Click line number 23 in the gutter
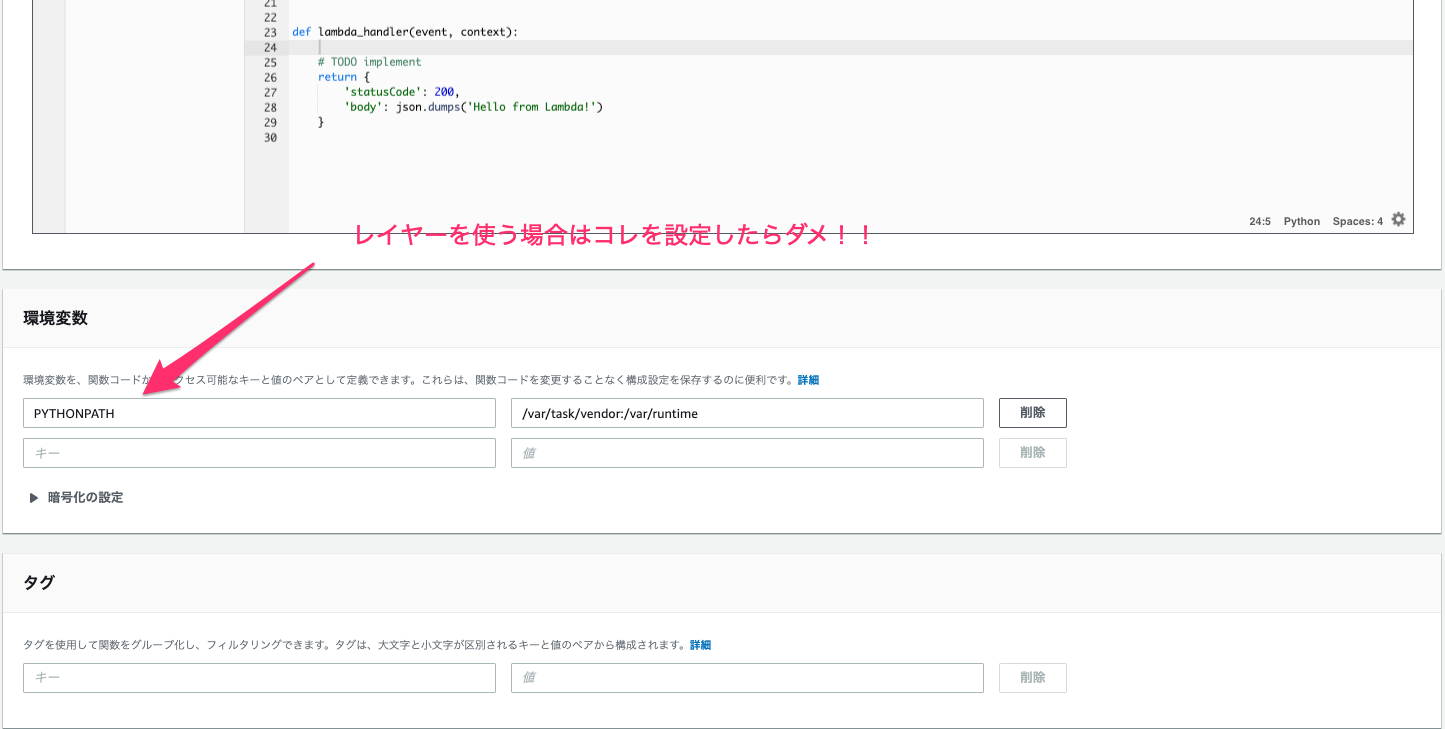 pos(270,32)
